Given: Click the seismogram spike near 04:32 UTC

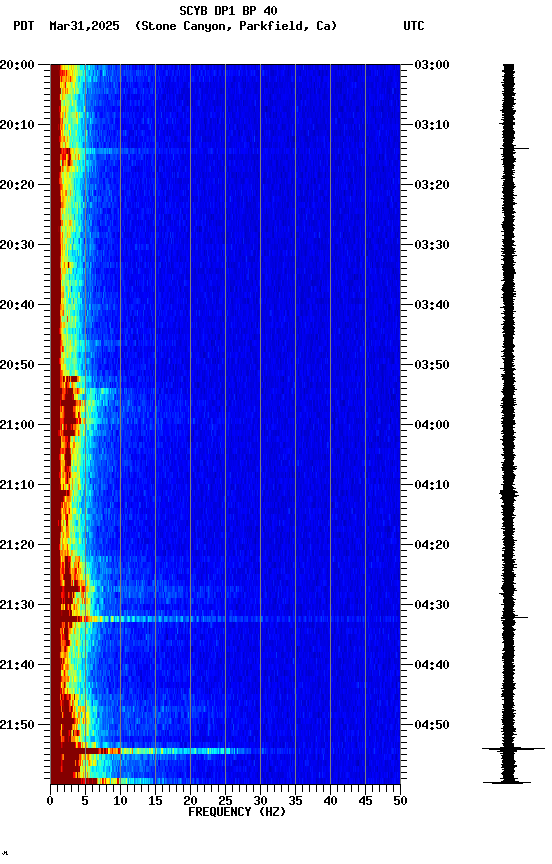Looking at the screenshot, I should 515,617.
